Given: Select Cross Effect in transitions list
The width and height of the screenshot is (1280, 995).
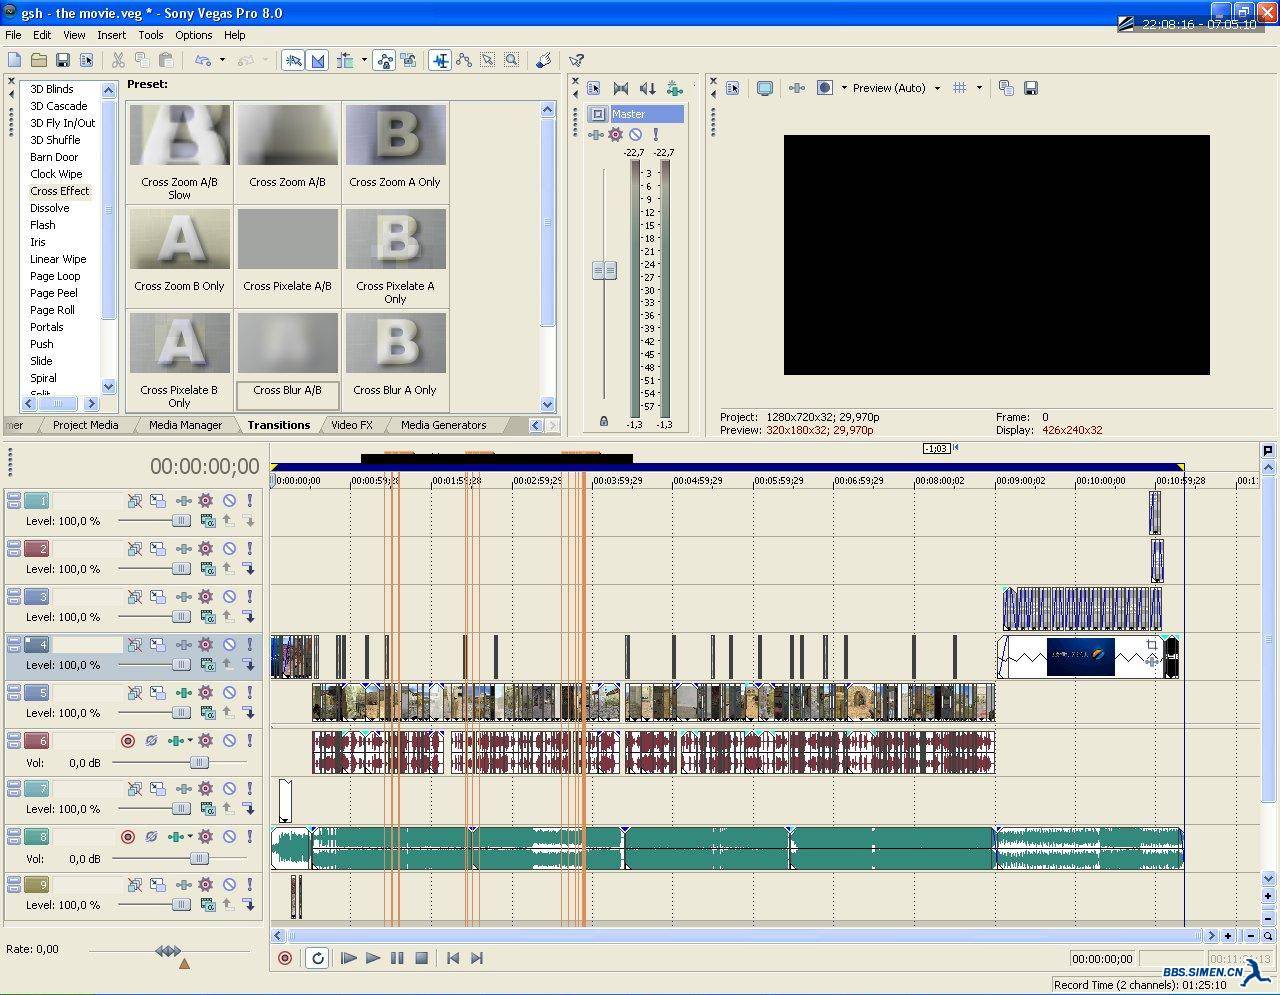Looking at the screenshot, I should click(60, 191).
